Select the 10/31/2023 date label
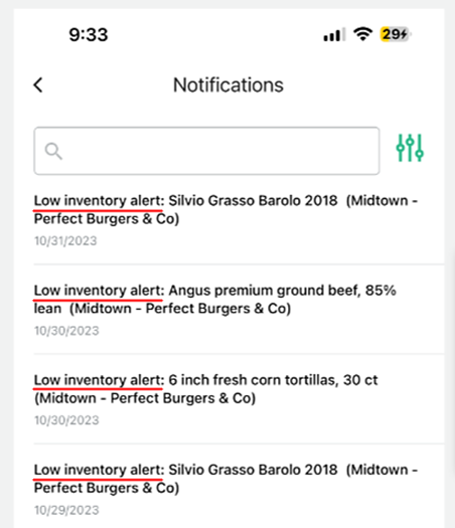The width and height of the screenshot is (455, 528). (66, 241)
